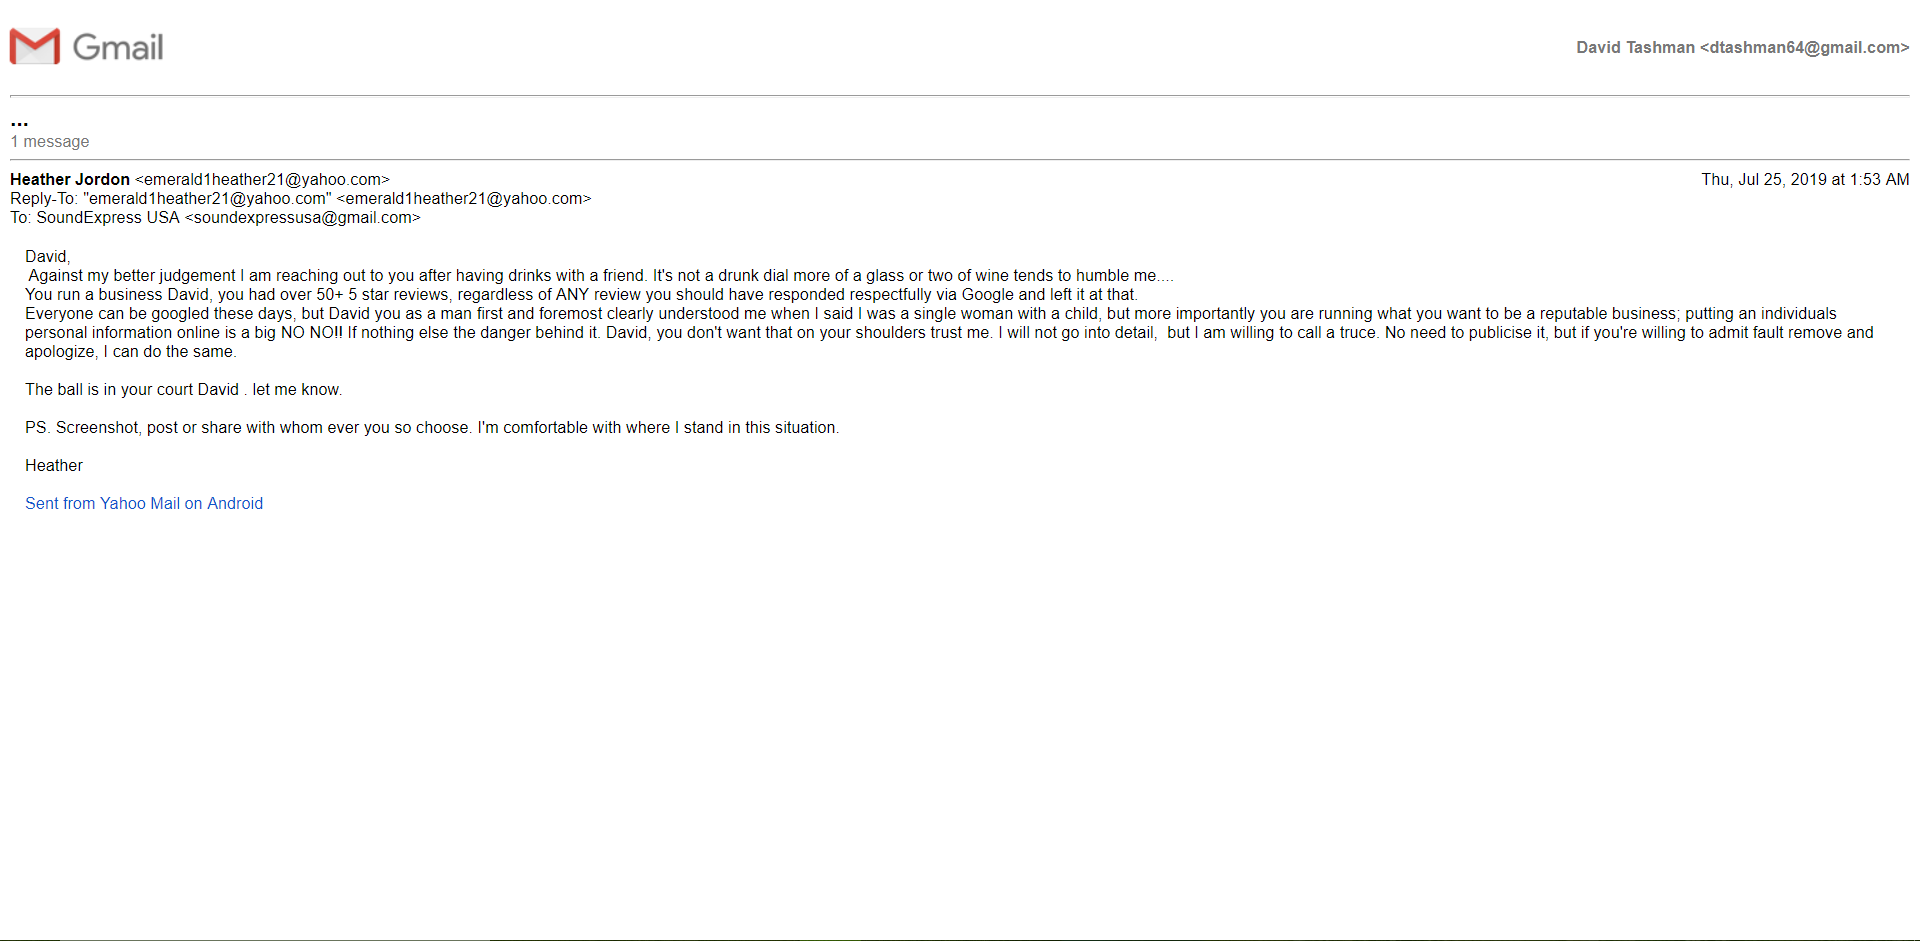
Task: Click the line The ball is in your court
Action: coord(184,389)
